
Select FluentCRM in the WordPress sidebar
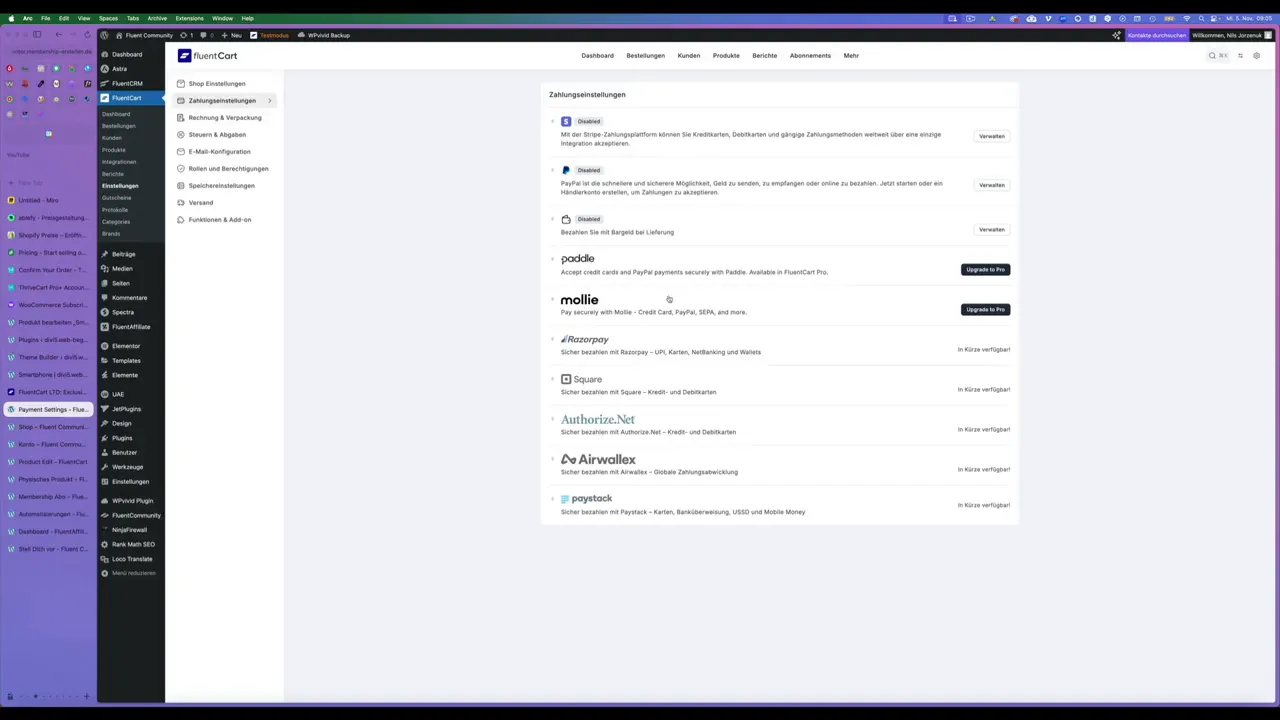tap(126, 83)
